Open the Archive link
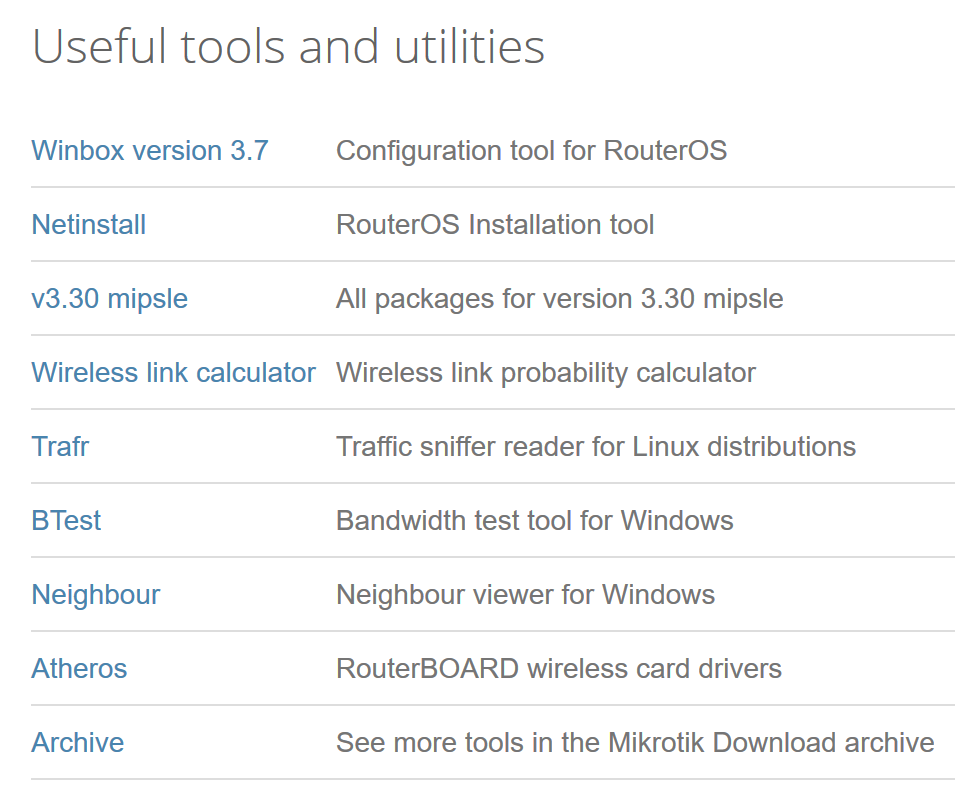The width and height of the screenshot is (980, 803). click(78, 742)
